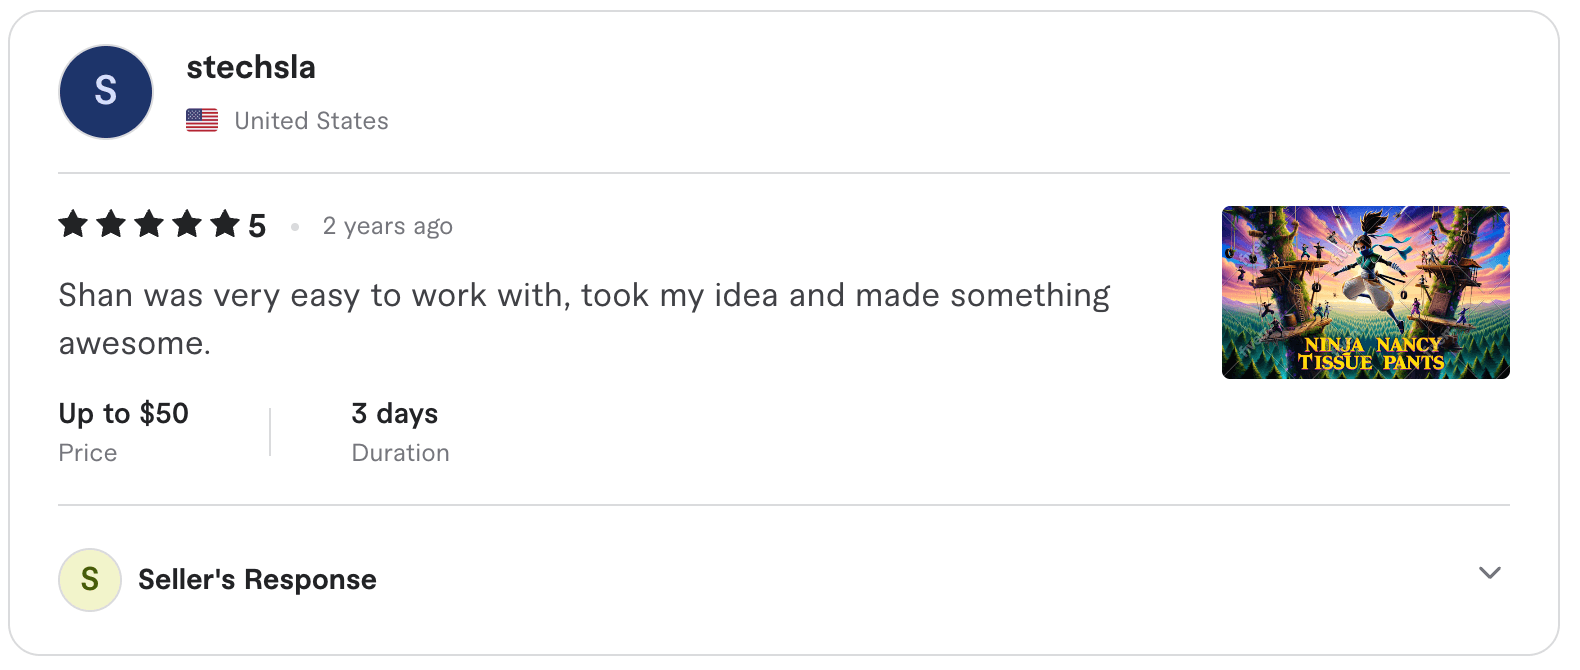
Task: Select the second rating star
Action: pyautogui.click(x=111, y=225)
